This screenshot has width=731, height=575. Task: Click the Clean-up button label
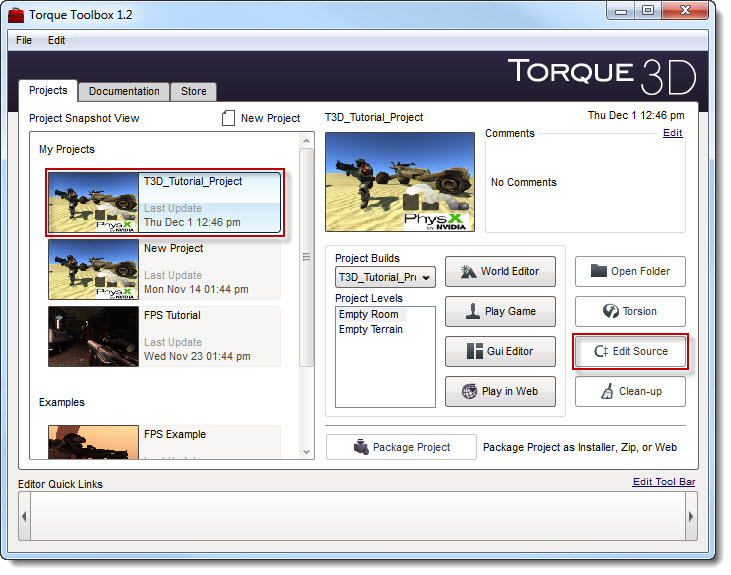pyautogui.click(x=640, y=391)
